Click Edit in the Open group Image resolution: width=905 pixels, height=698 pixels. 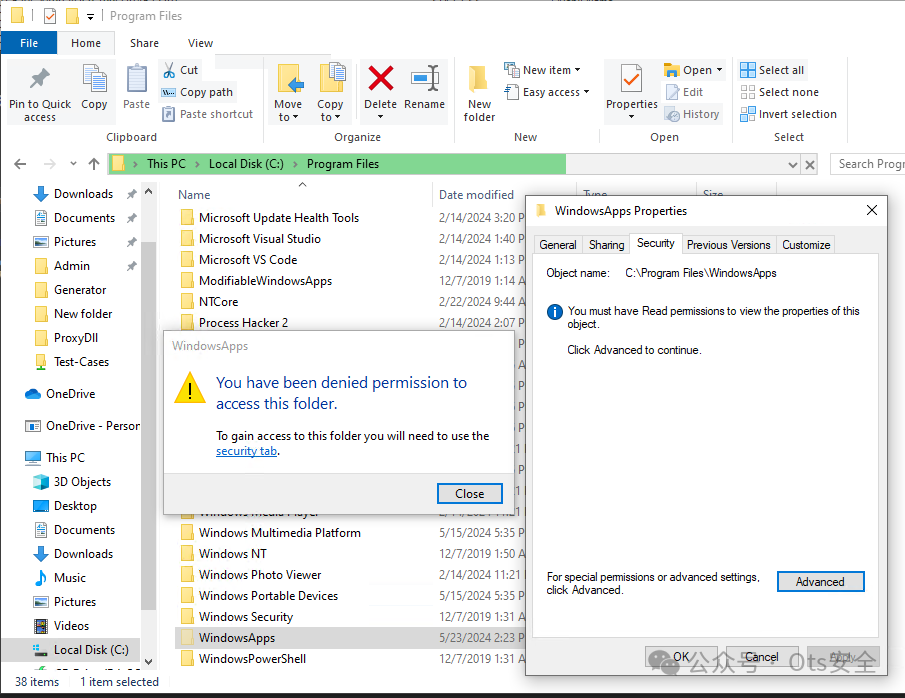tap(685, 92)
